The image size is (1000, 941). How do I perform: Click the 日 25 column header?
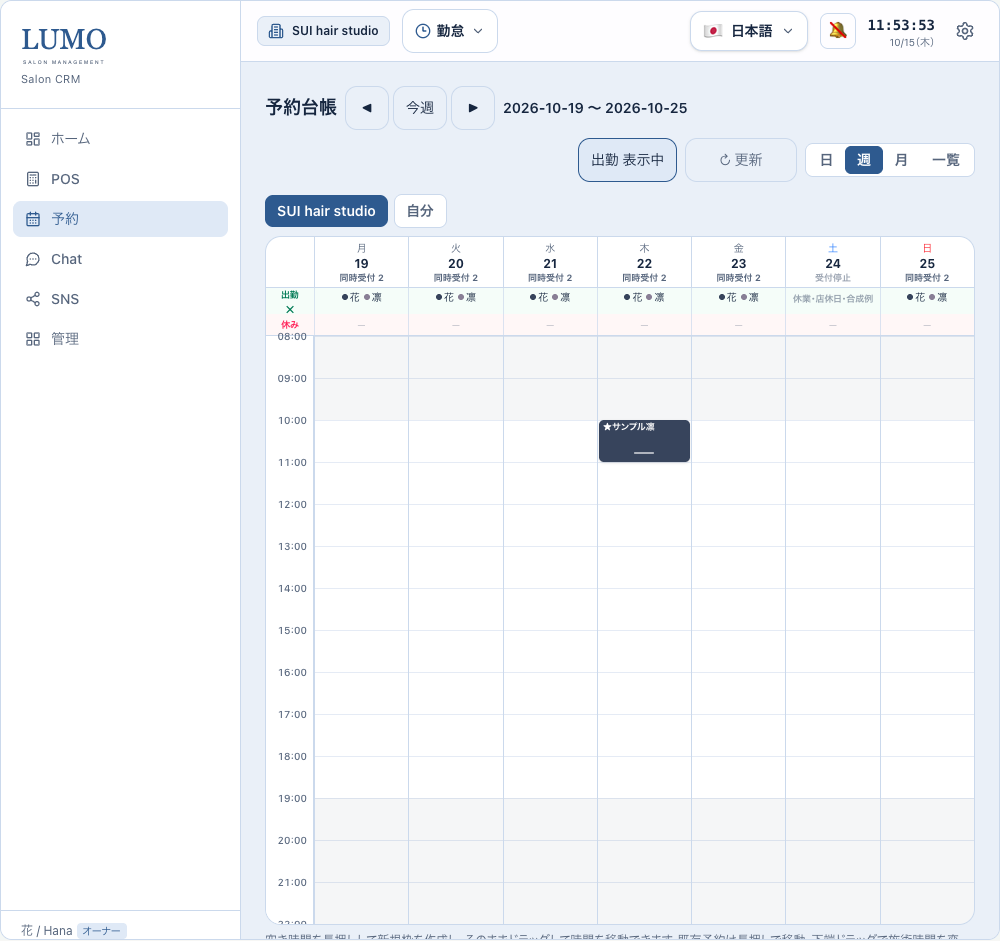pyautogui.click(x=927, y=262)
